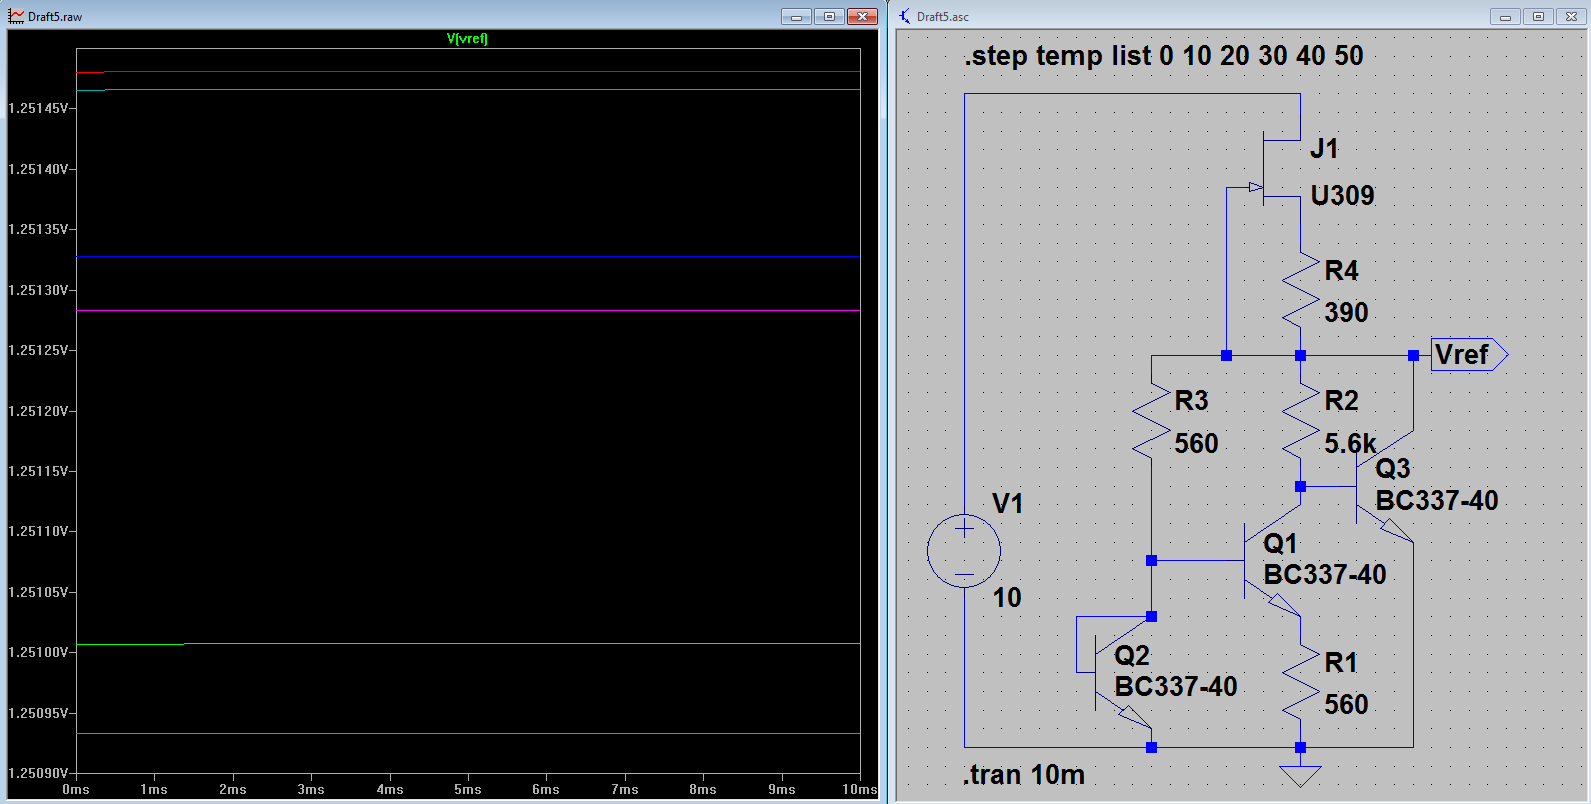Click the V[vref] trace label in plot

coord(467,39)
